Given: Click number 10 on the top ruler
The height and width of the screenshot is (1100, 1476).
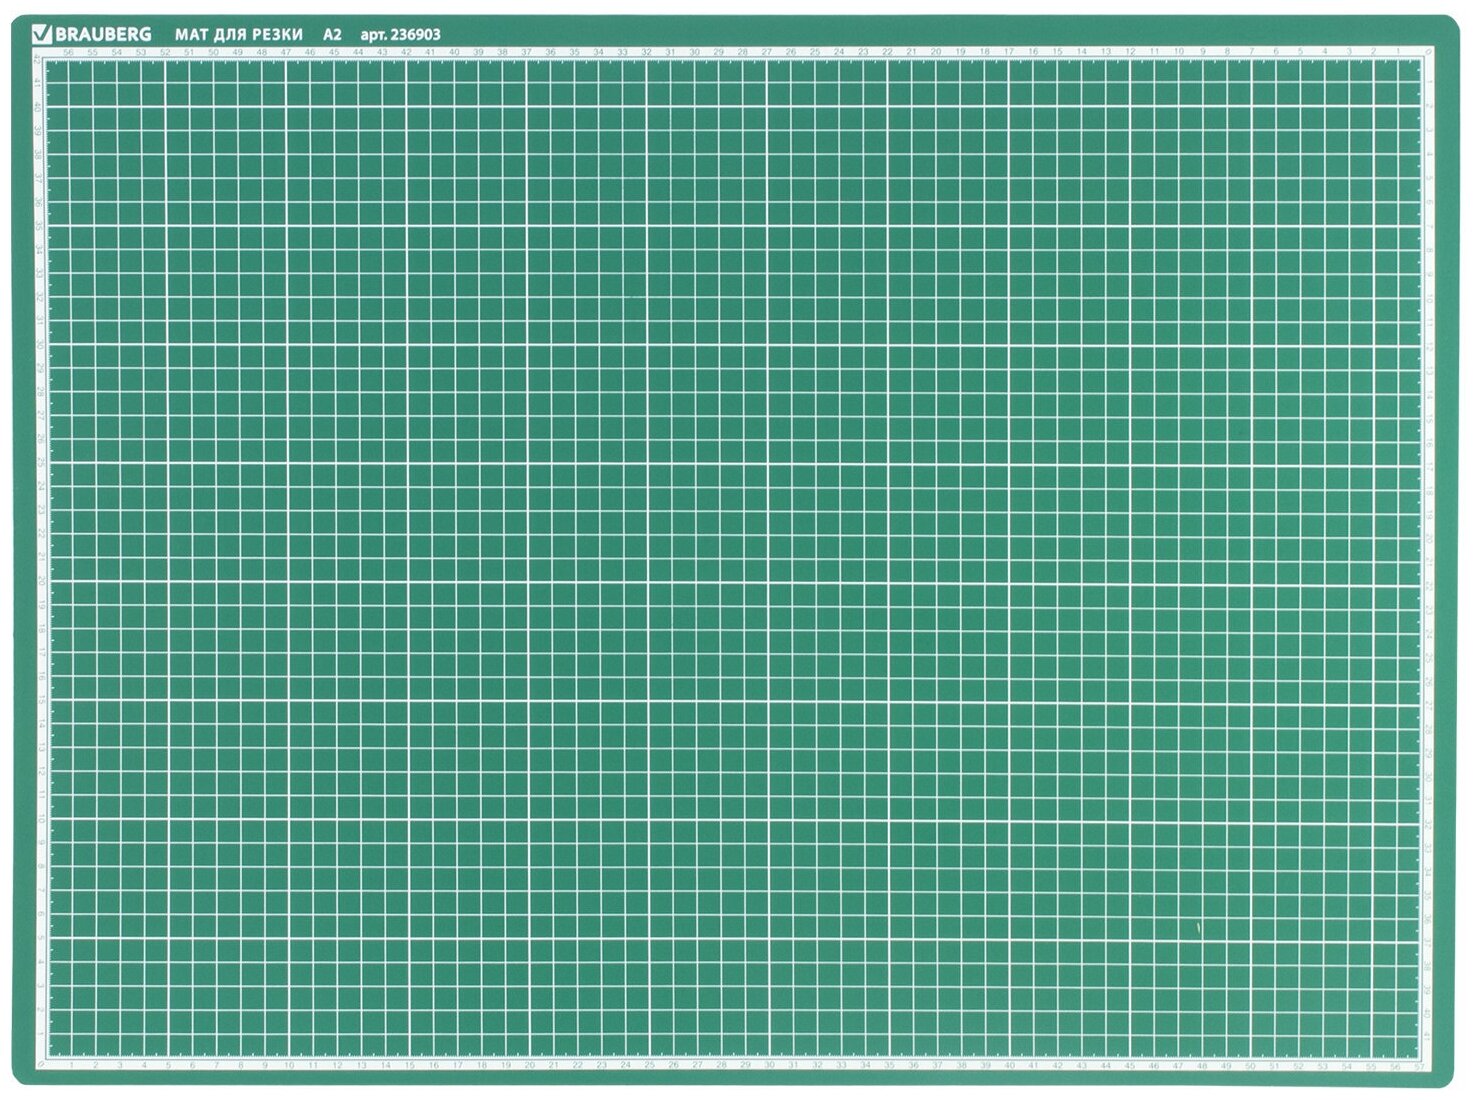Looking at the screenshot, I should coord(1178,51).
